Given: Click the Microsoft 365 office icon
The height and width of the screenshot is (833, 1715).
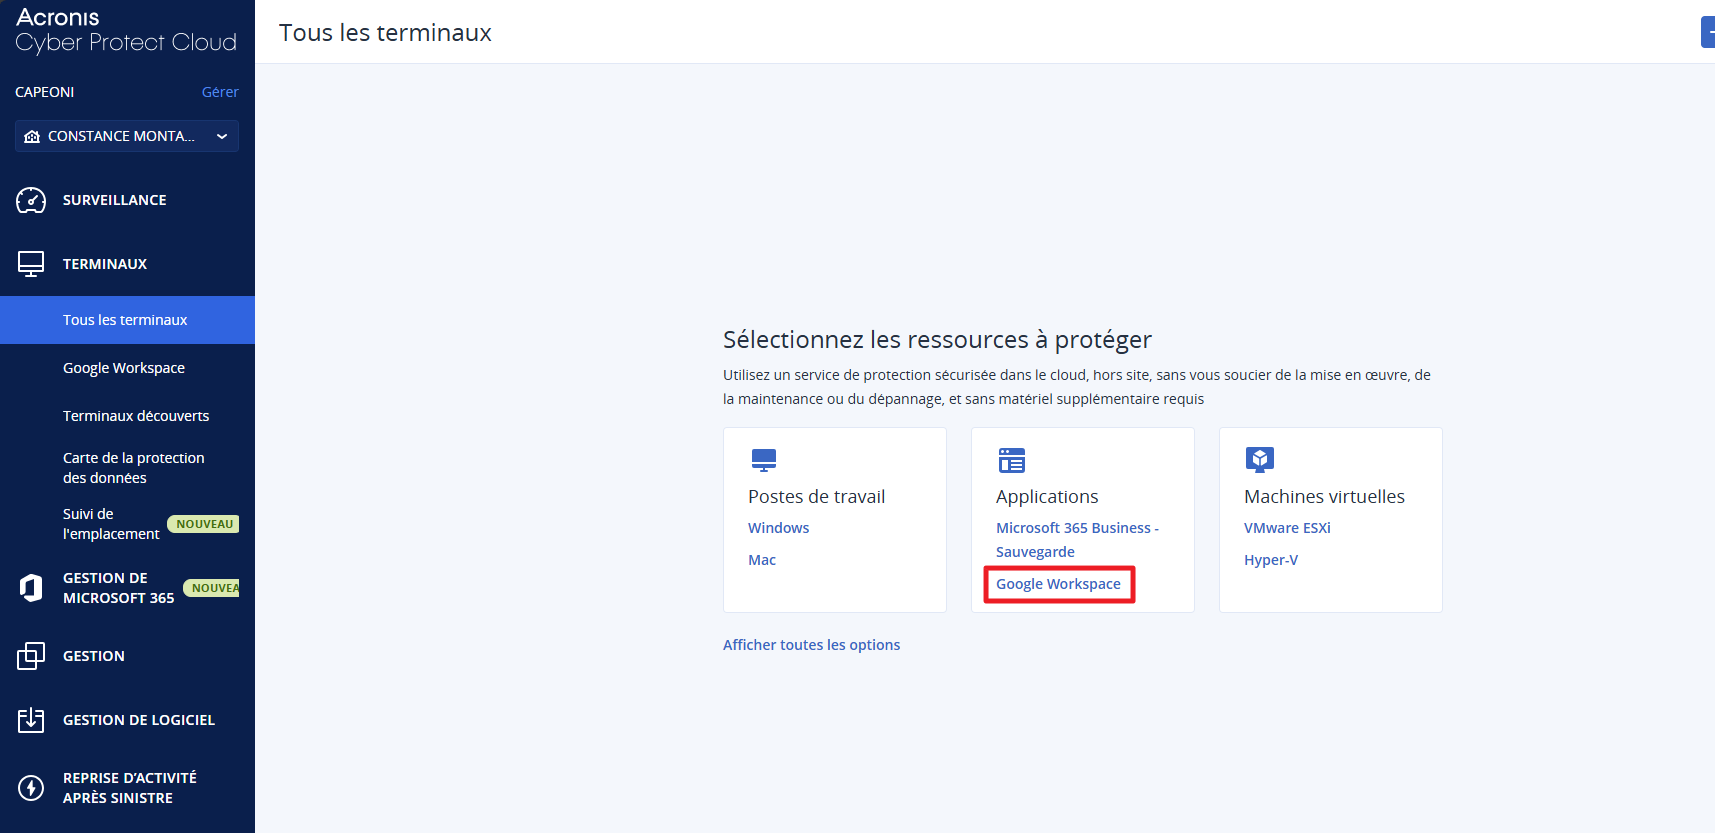Looking at the screenshot, I should click(31, 588).
